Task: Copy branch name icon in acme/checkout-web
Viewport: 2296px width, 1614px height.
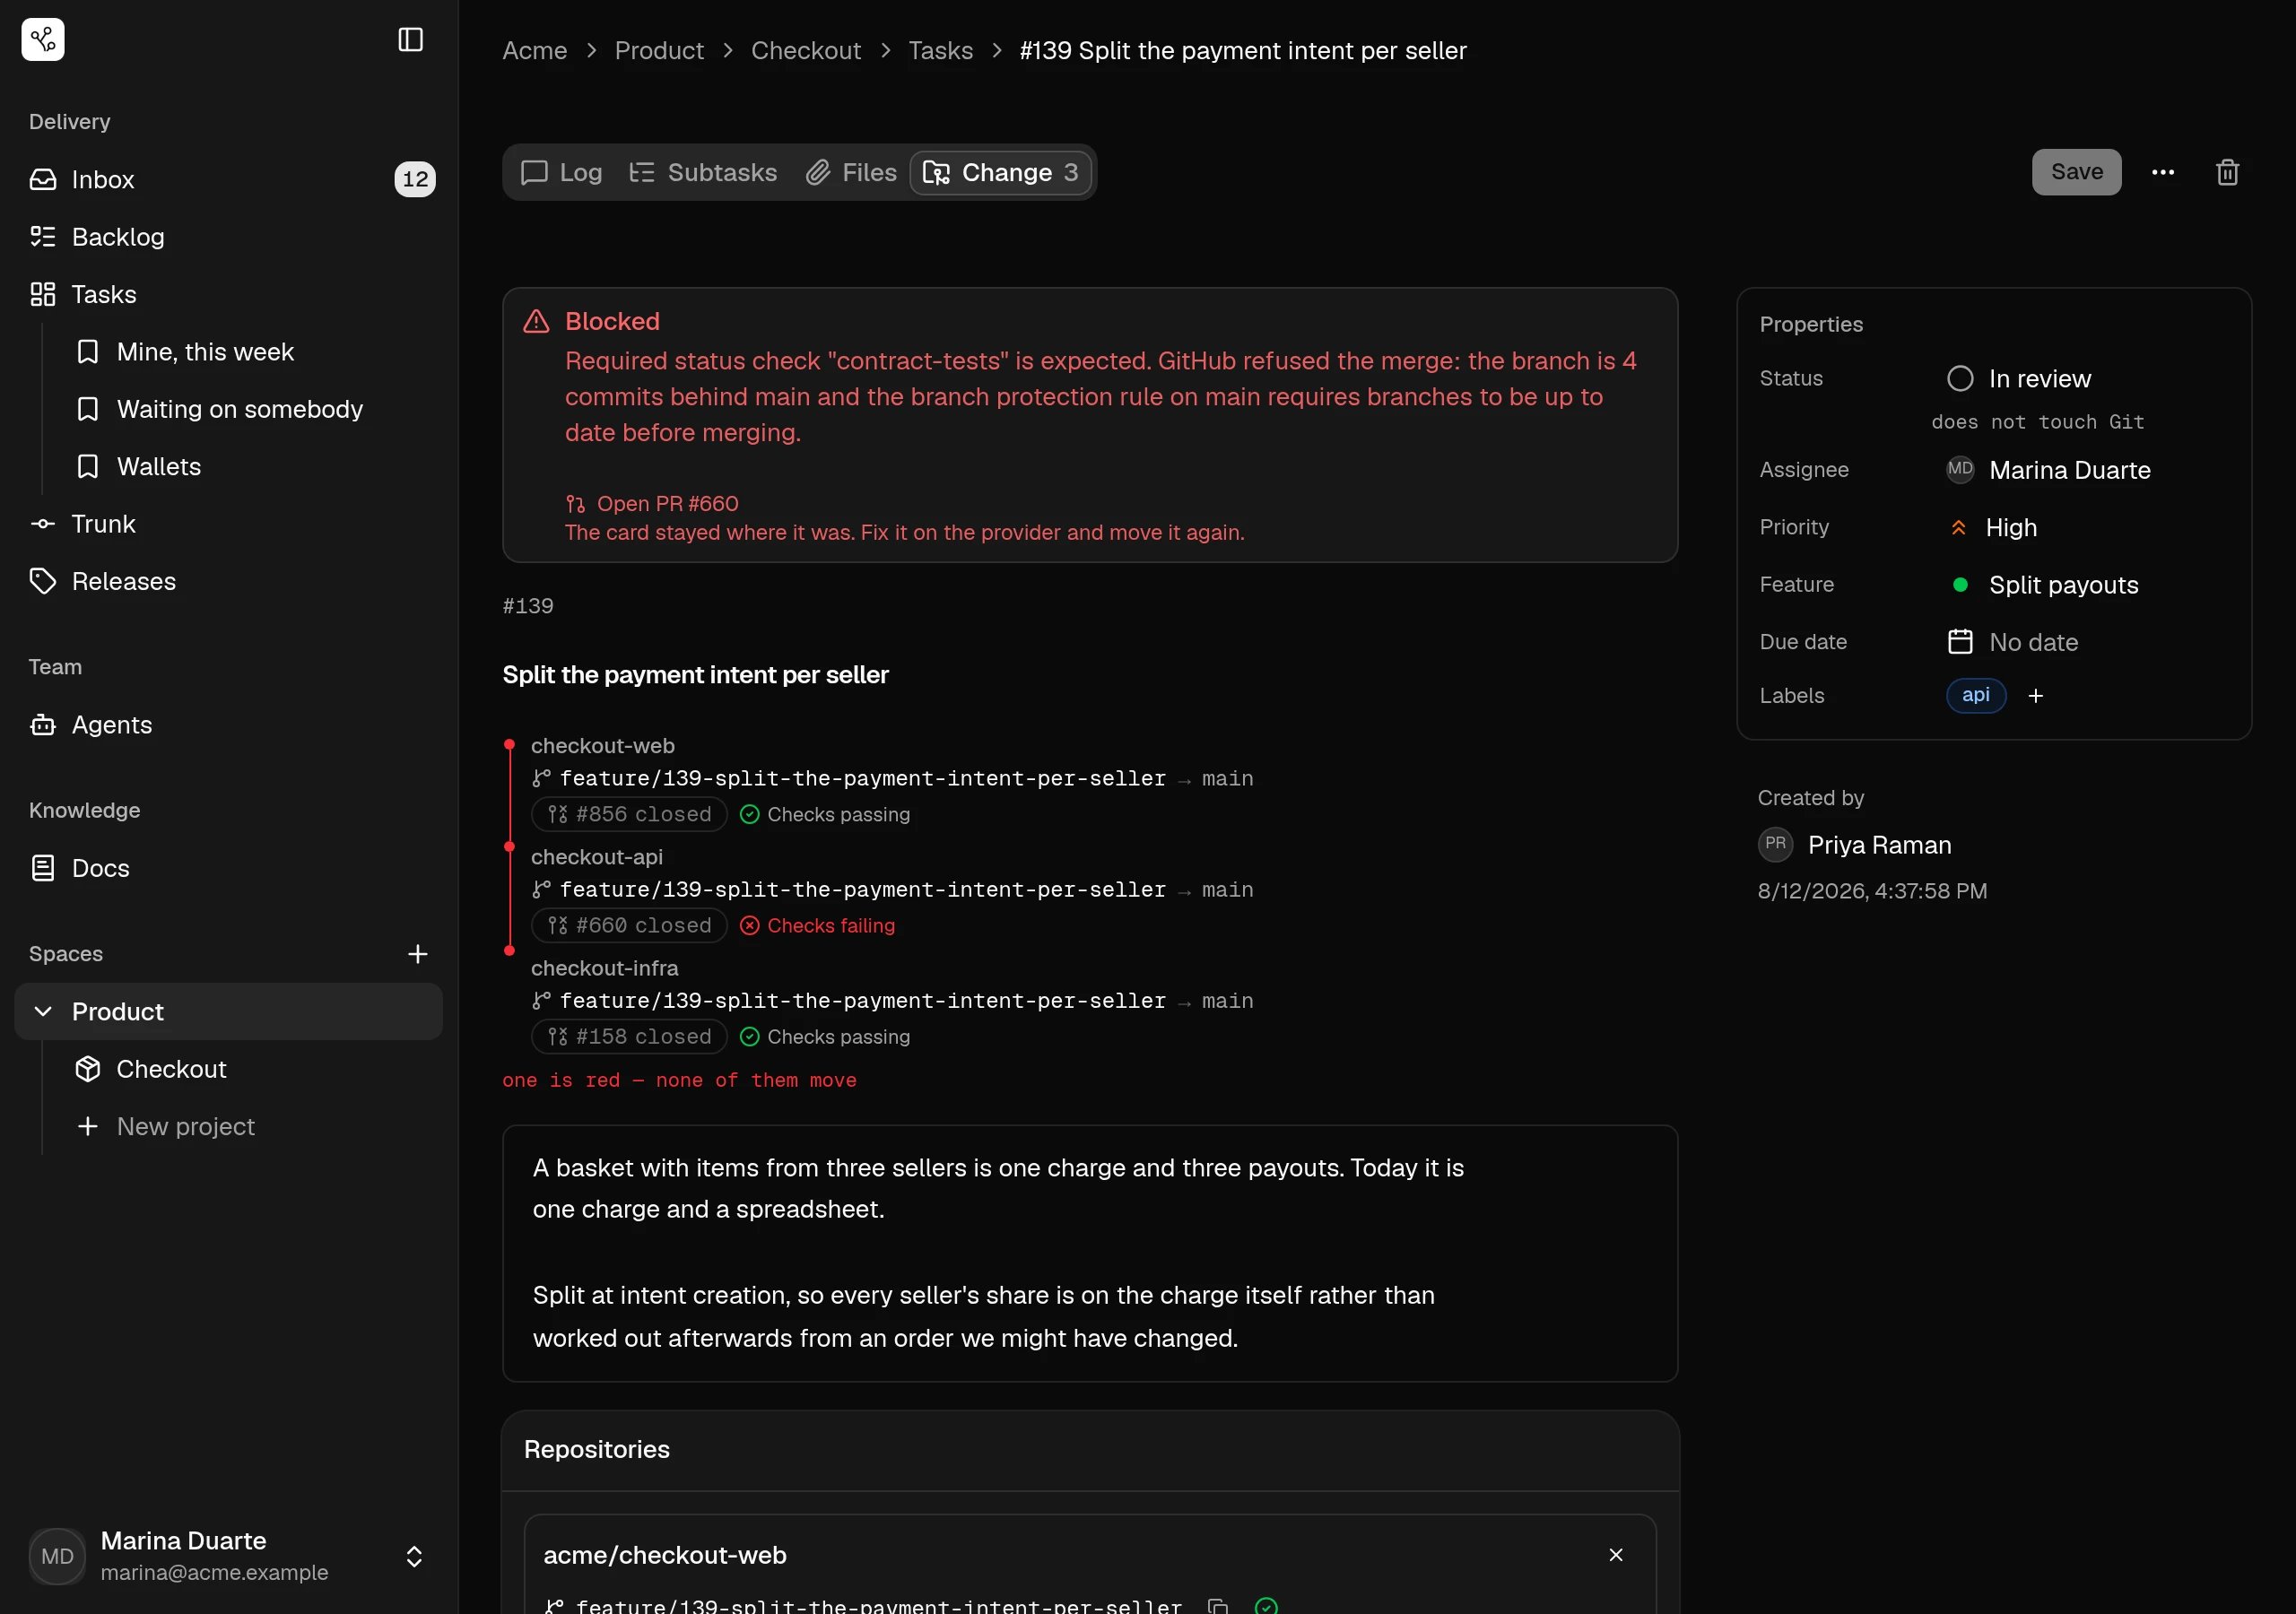Action: 1217,1605
